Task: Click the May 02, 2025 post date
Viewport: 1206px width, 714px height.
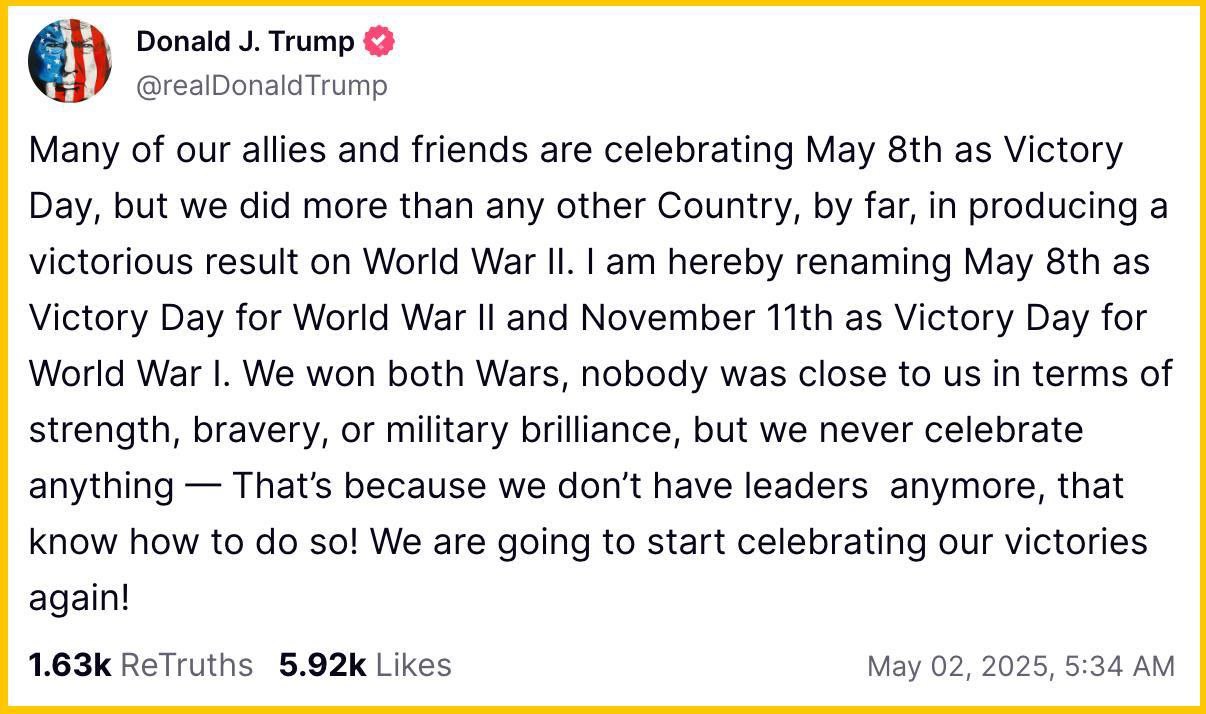Action: pyautogui.click(x=957, y=666)
